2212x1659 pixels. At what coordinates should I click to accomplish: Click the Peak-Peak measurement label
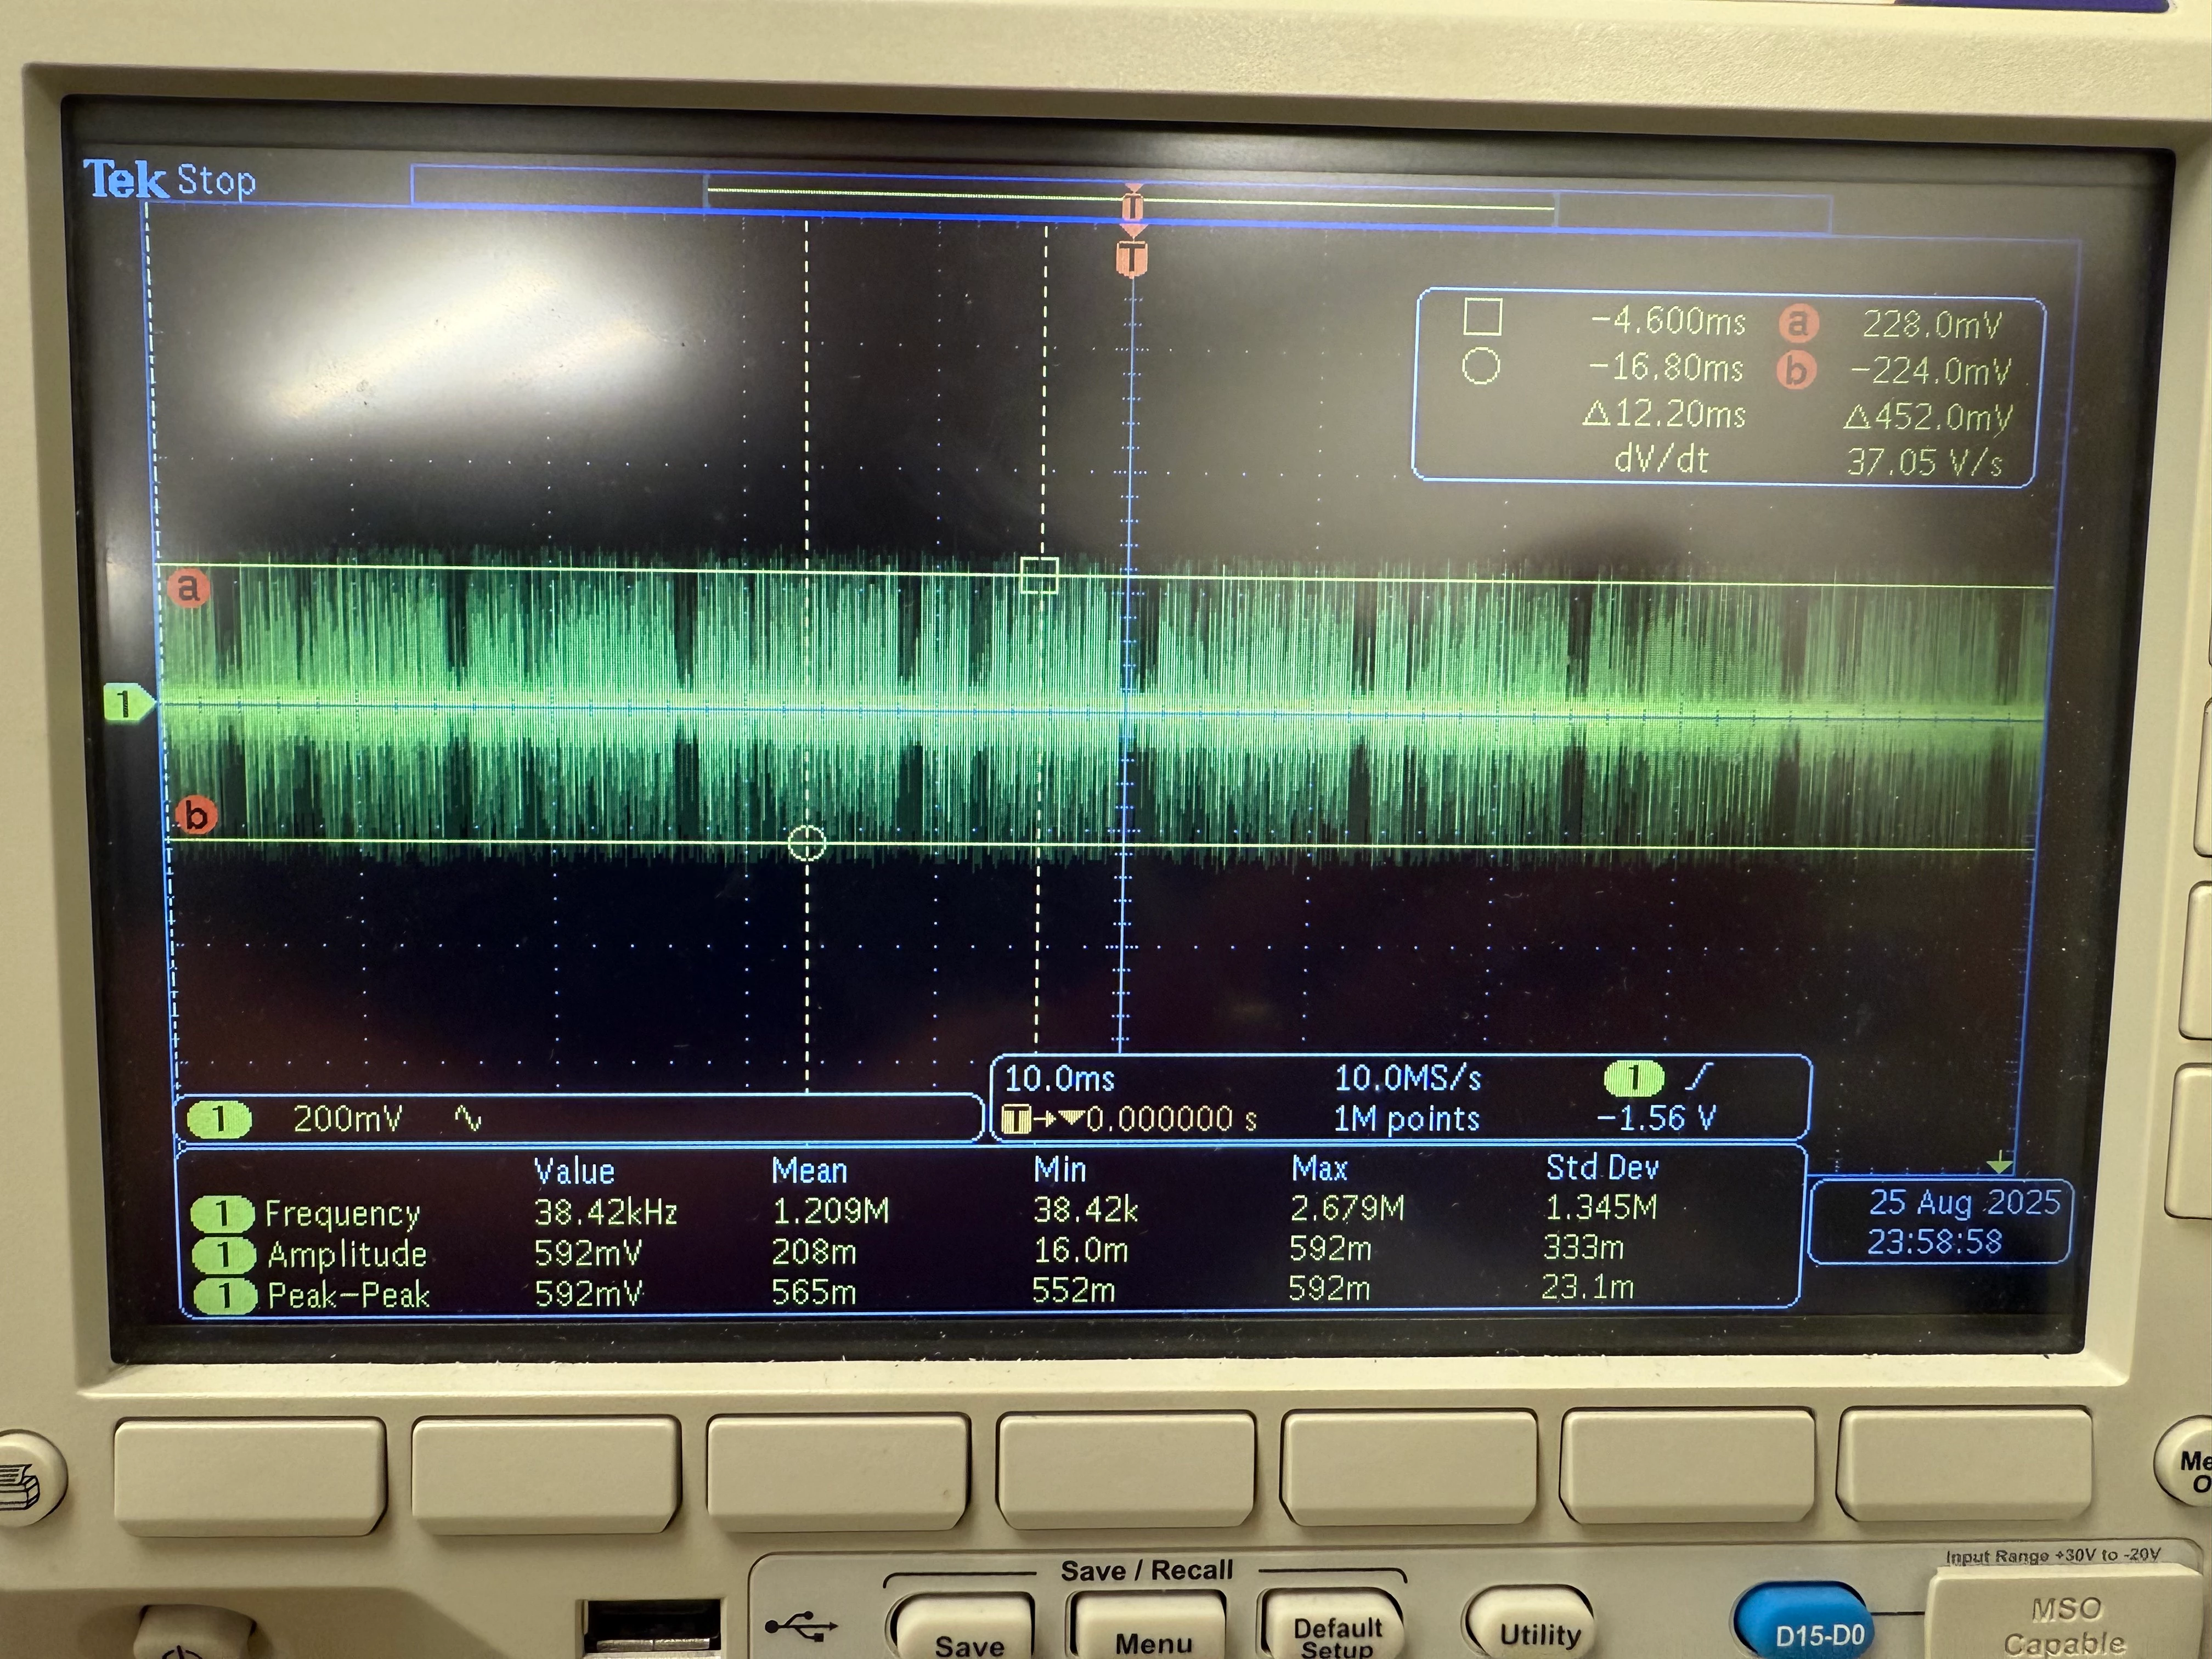348,1296
